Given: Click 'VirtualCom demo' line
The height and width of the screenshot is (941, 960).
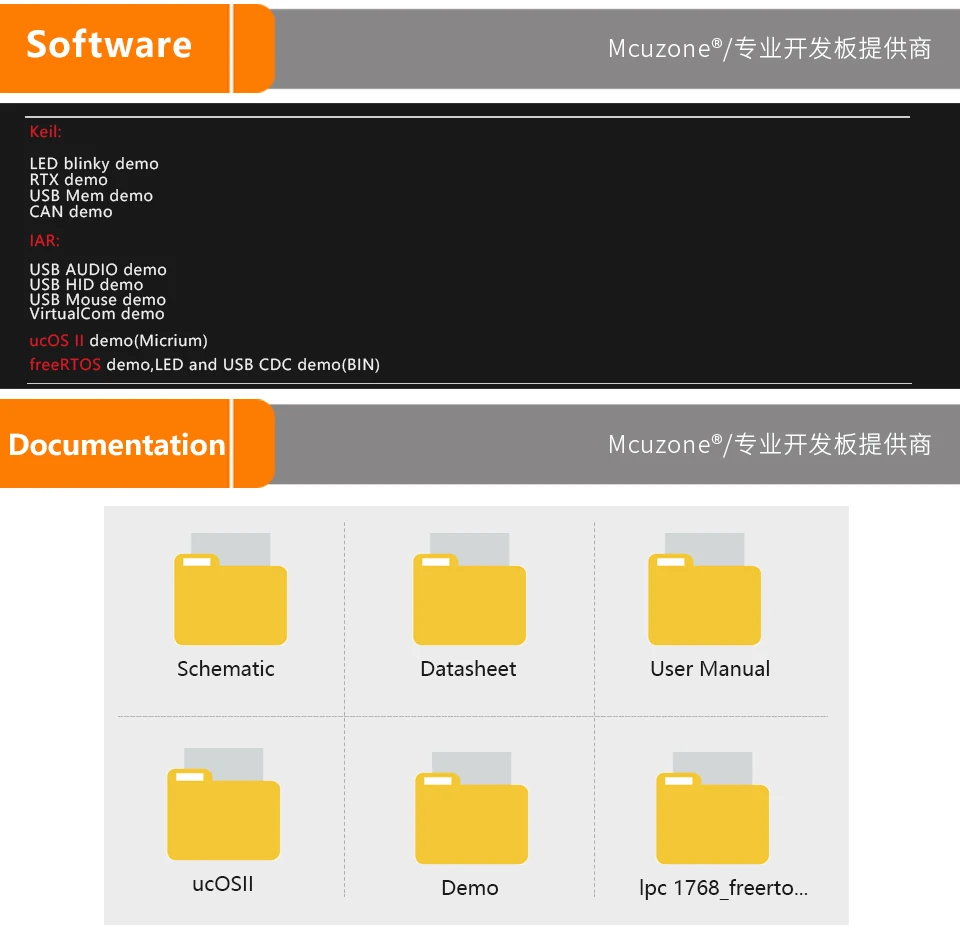Looking at the screenshot, I should pyautogui.click(x=97, y=313).
